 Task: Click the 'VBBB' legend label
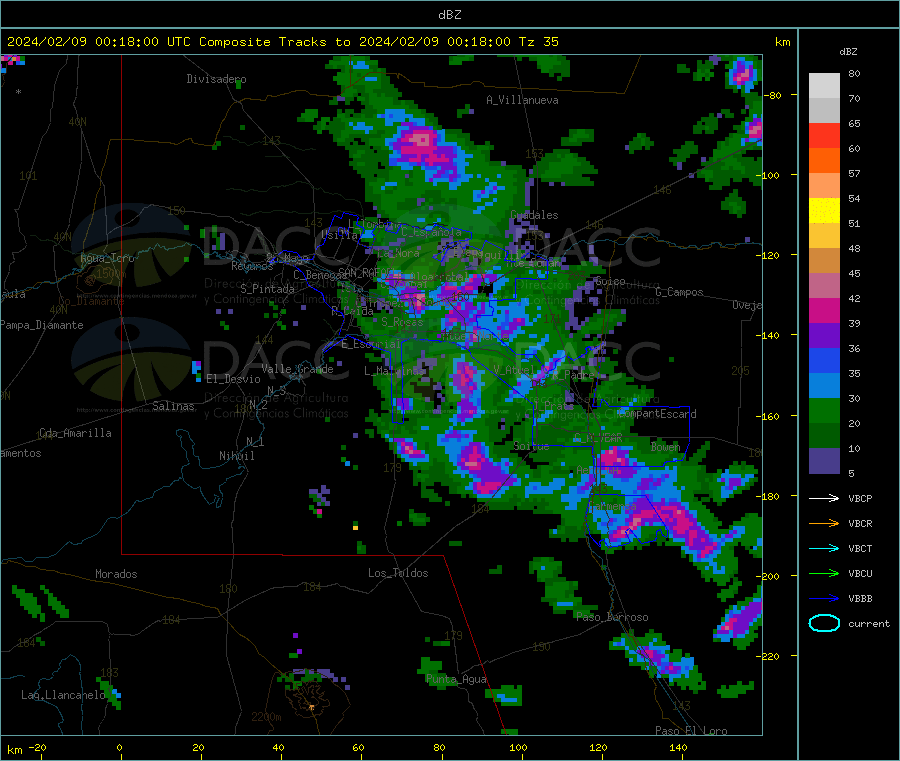(x=860, y=598)
